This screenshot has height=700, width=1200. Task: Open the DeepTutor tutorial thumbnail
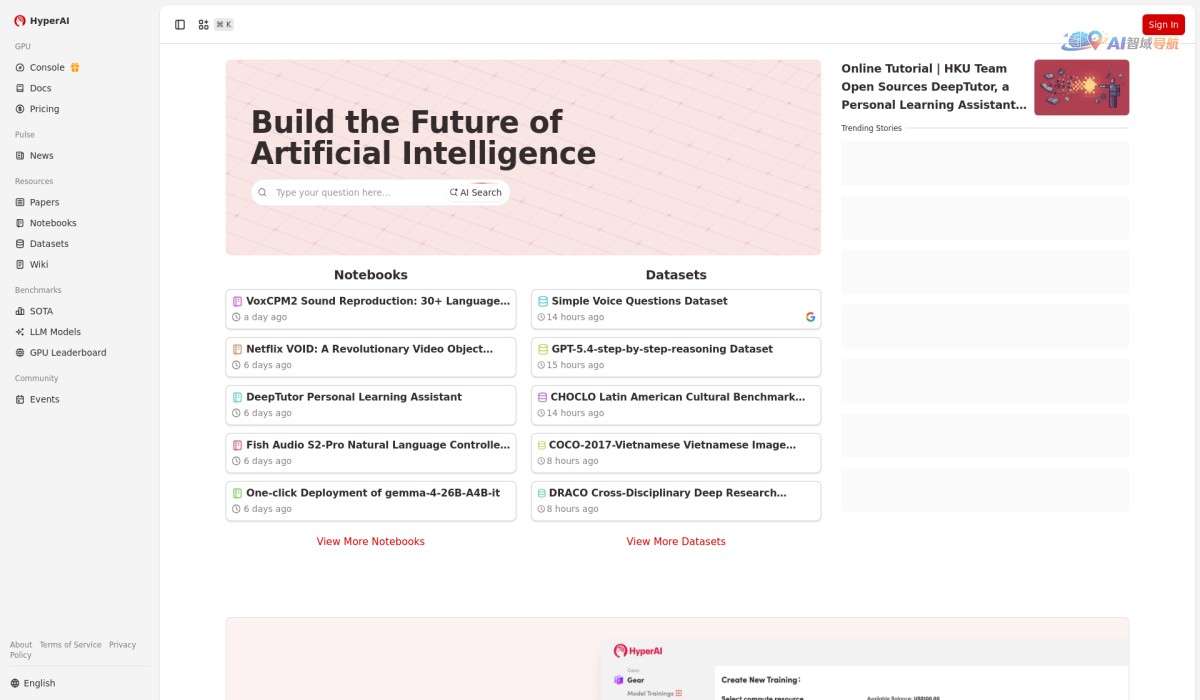point(1081,88)
